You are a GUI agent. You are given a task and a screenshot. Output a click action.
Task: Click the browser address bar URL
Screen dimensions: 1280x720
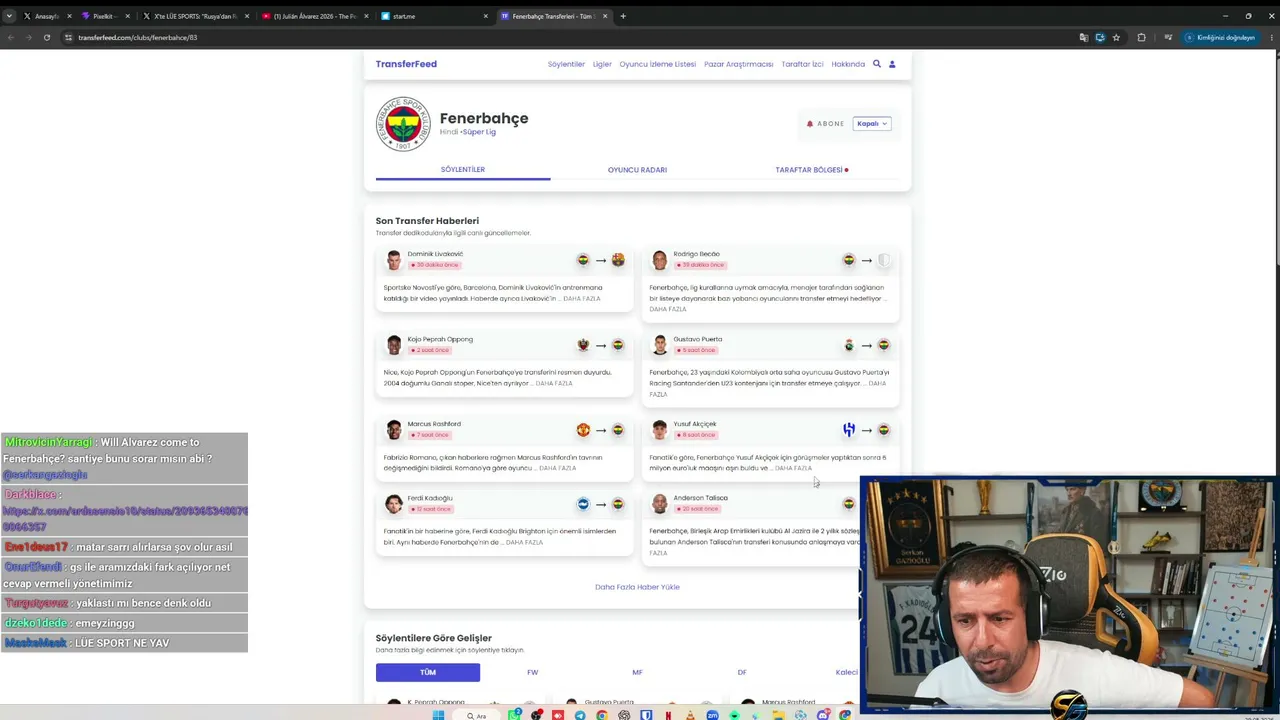tap(138, 37)
